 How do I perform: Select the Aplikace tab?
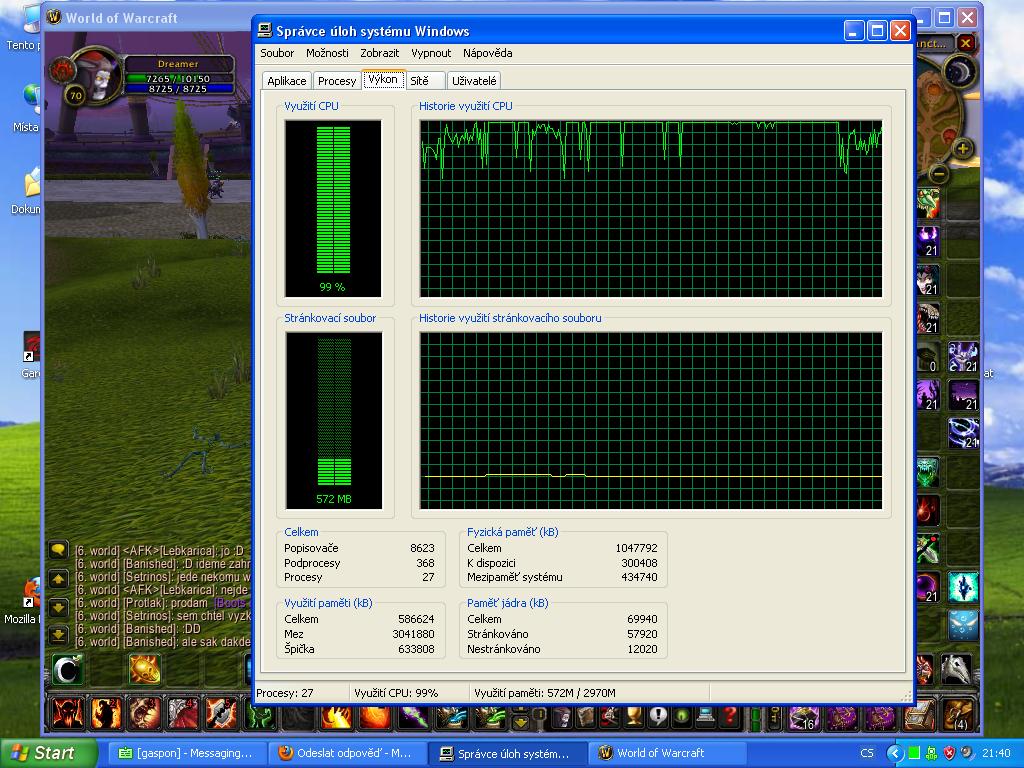click(287, 81)
